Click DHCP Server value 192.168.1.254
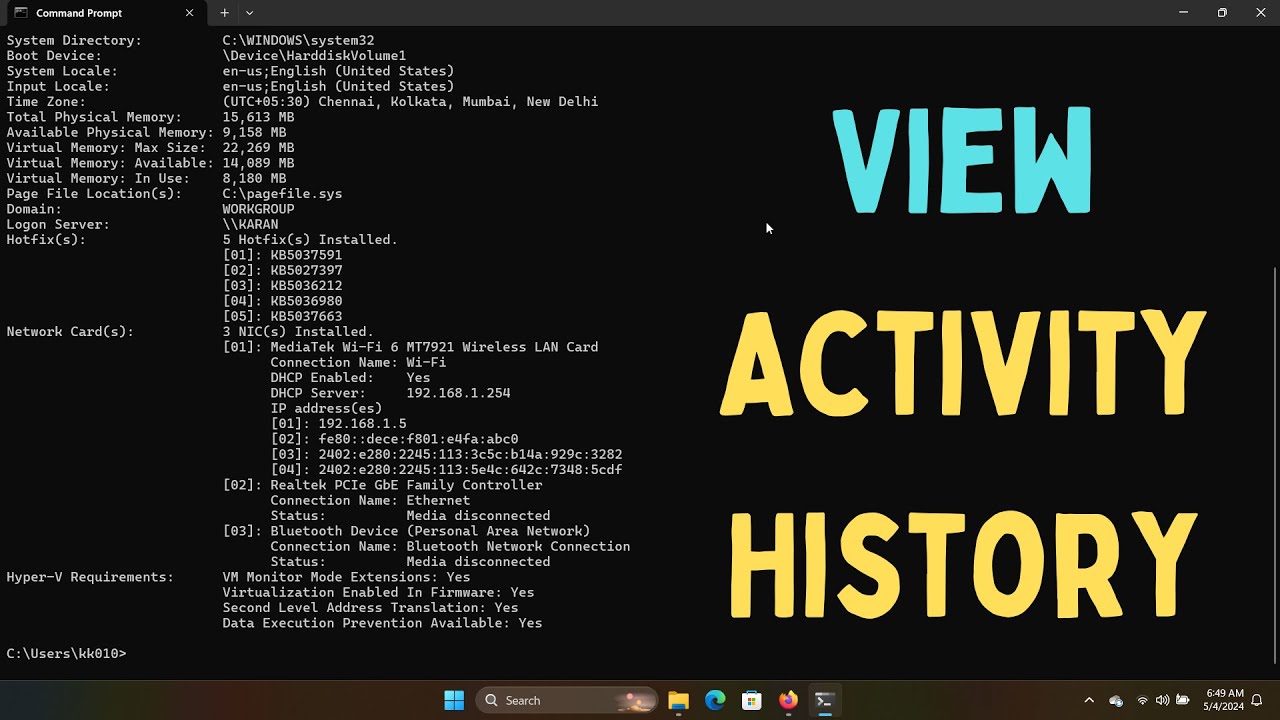The width and height of the screenshot is (1280, 720). (x=458, y=393)
